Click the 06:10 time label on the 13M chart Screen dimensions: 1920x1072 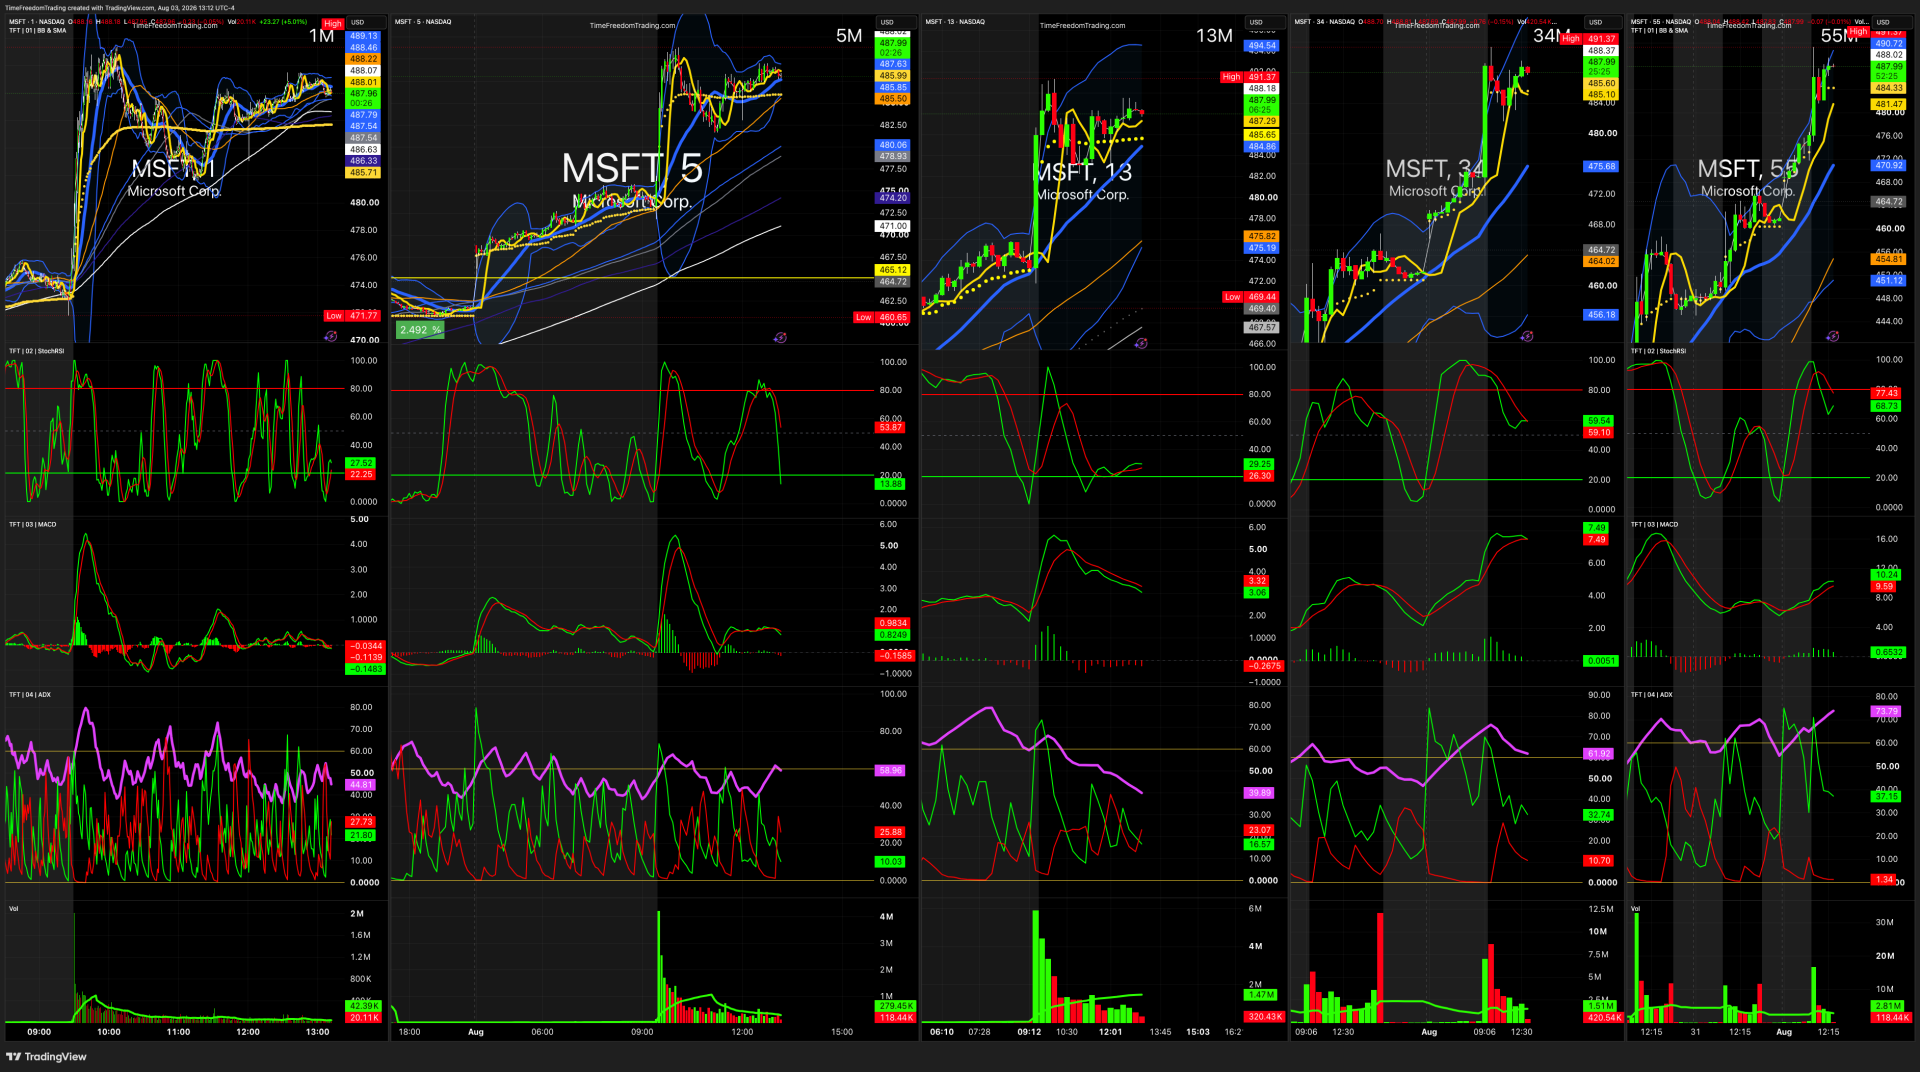coord(942,1032)
